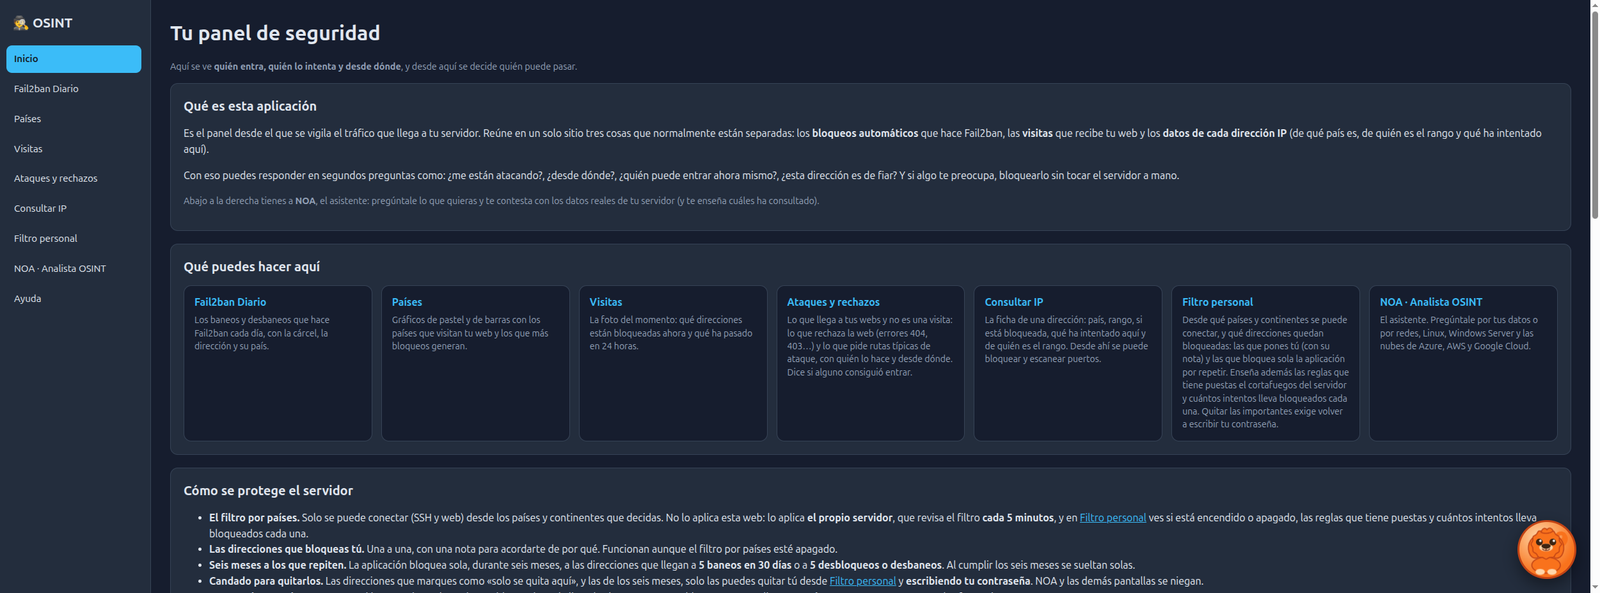Click the bold text 'bloqueos automáticos'
Screen dimensions: 1600x593
pos(865,133)
